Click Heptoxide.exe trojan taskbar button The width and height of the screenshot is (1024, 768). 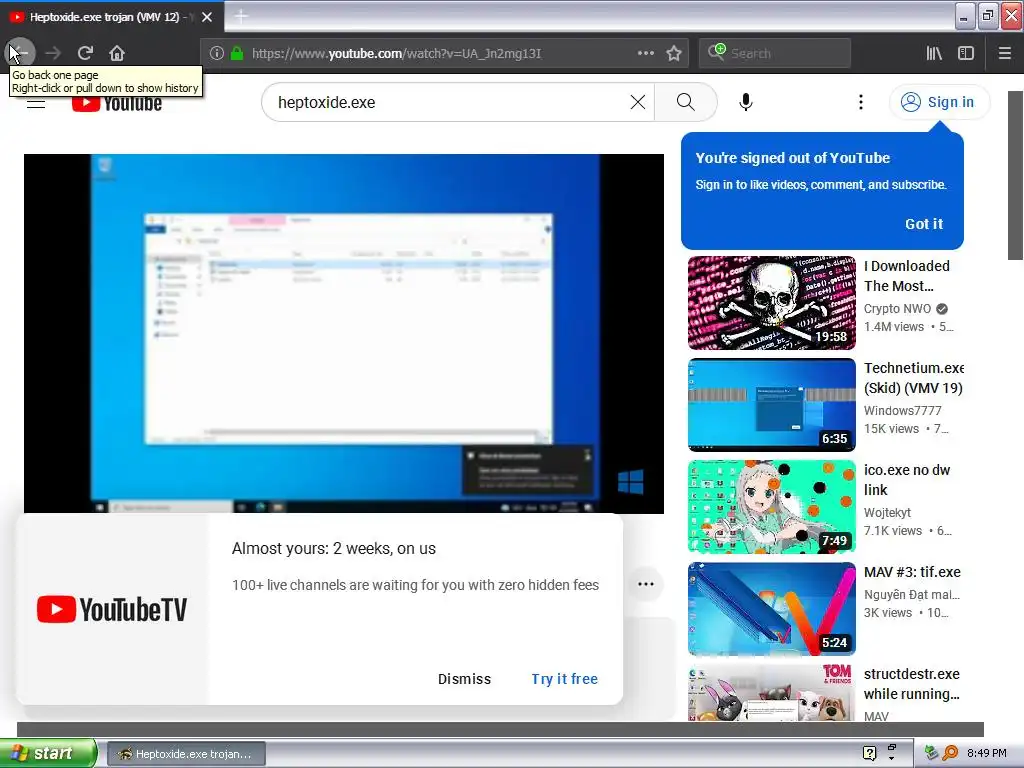pyautogui.click(x=186, y=754)
